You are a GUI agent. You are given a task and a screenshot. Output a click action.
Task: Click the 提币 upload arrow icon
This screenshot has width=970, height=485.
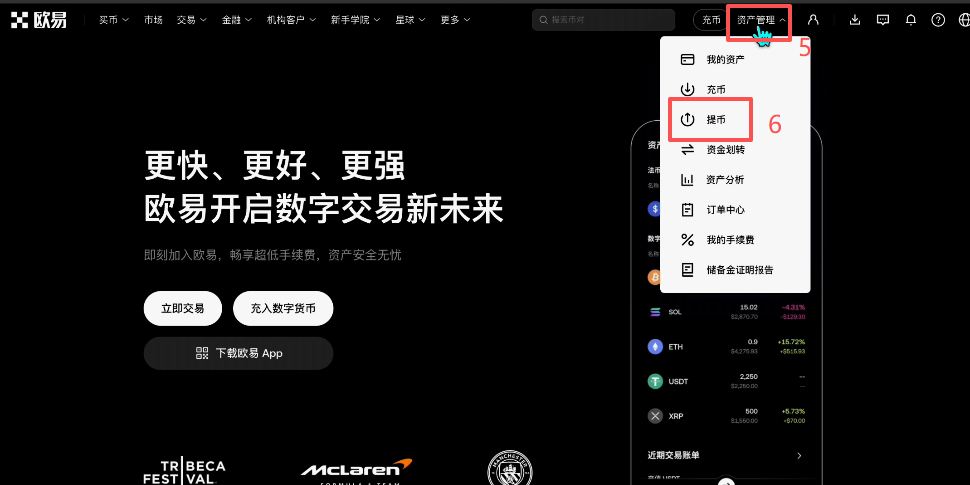click(x=687, y=119)
